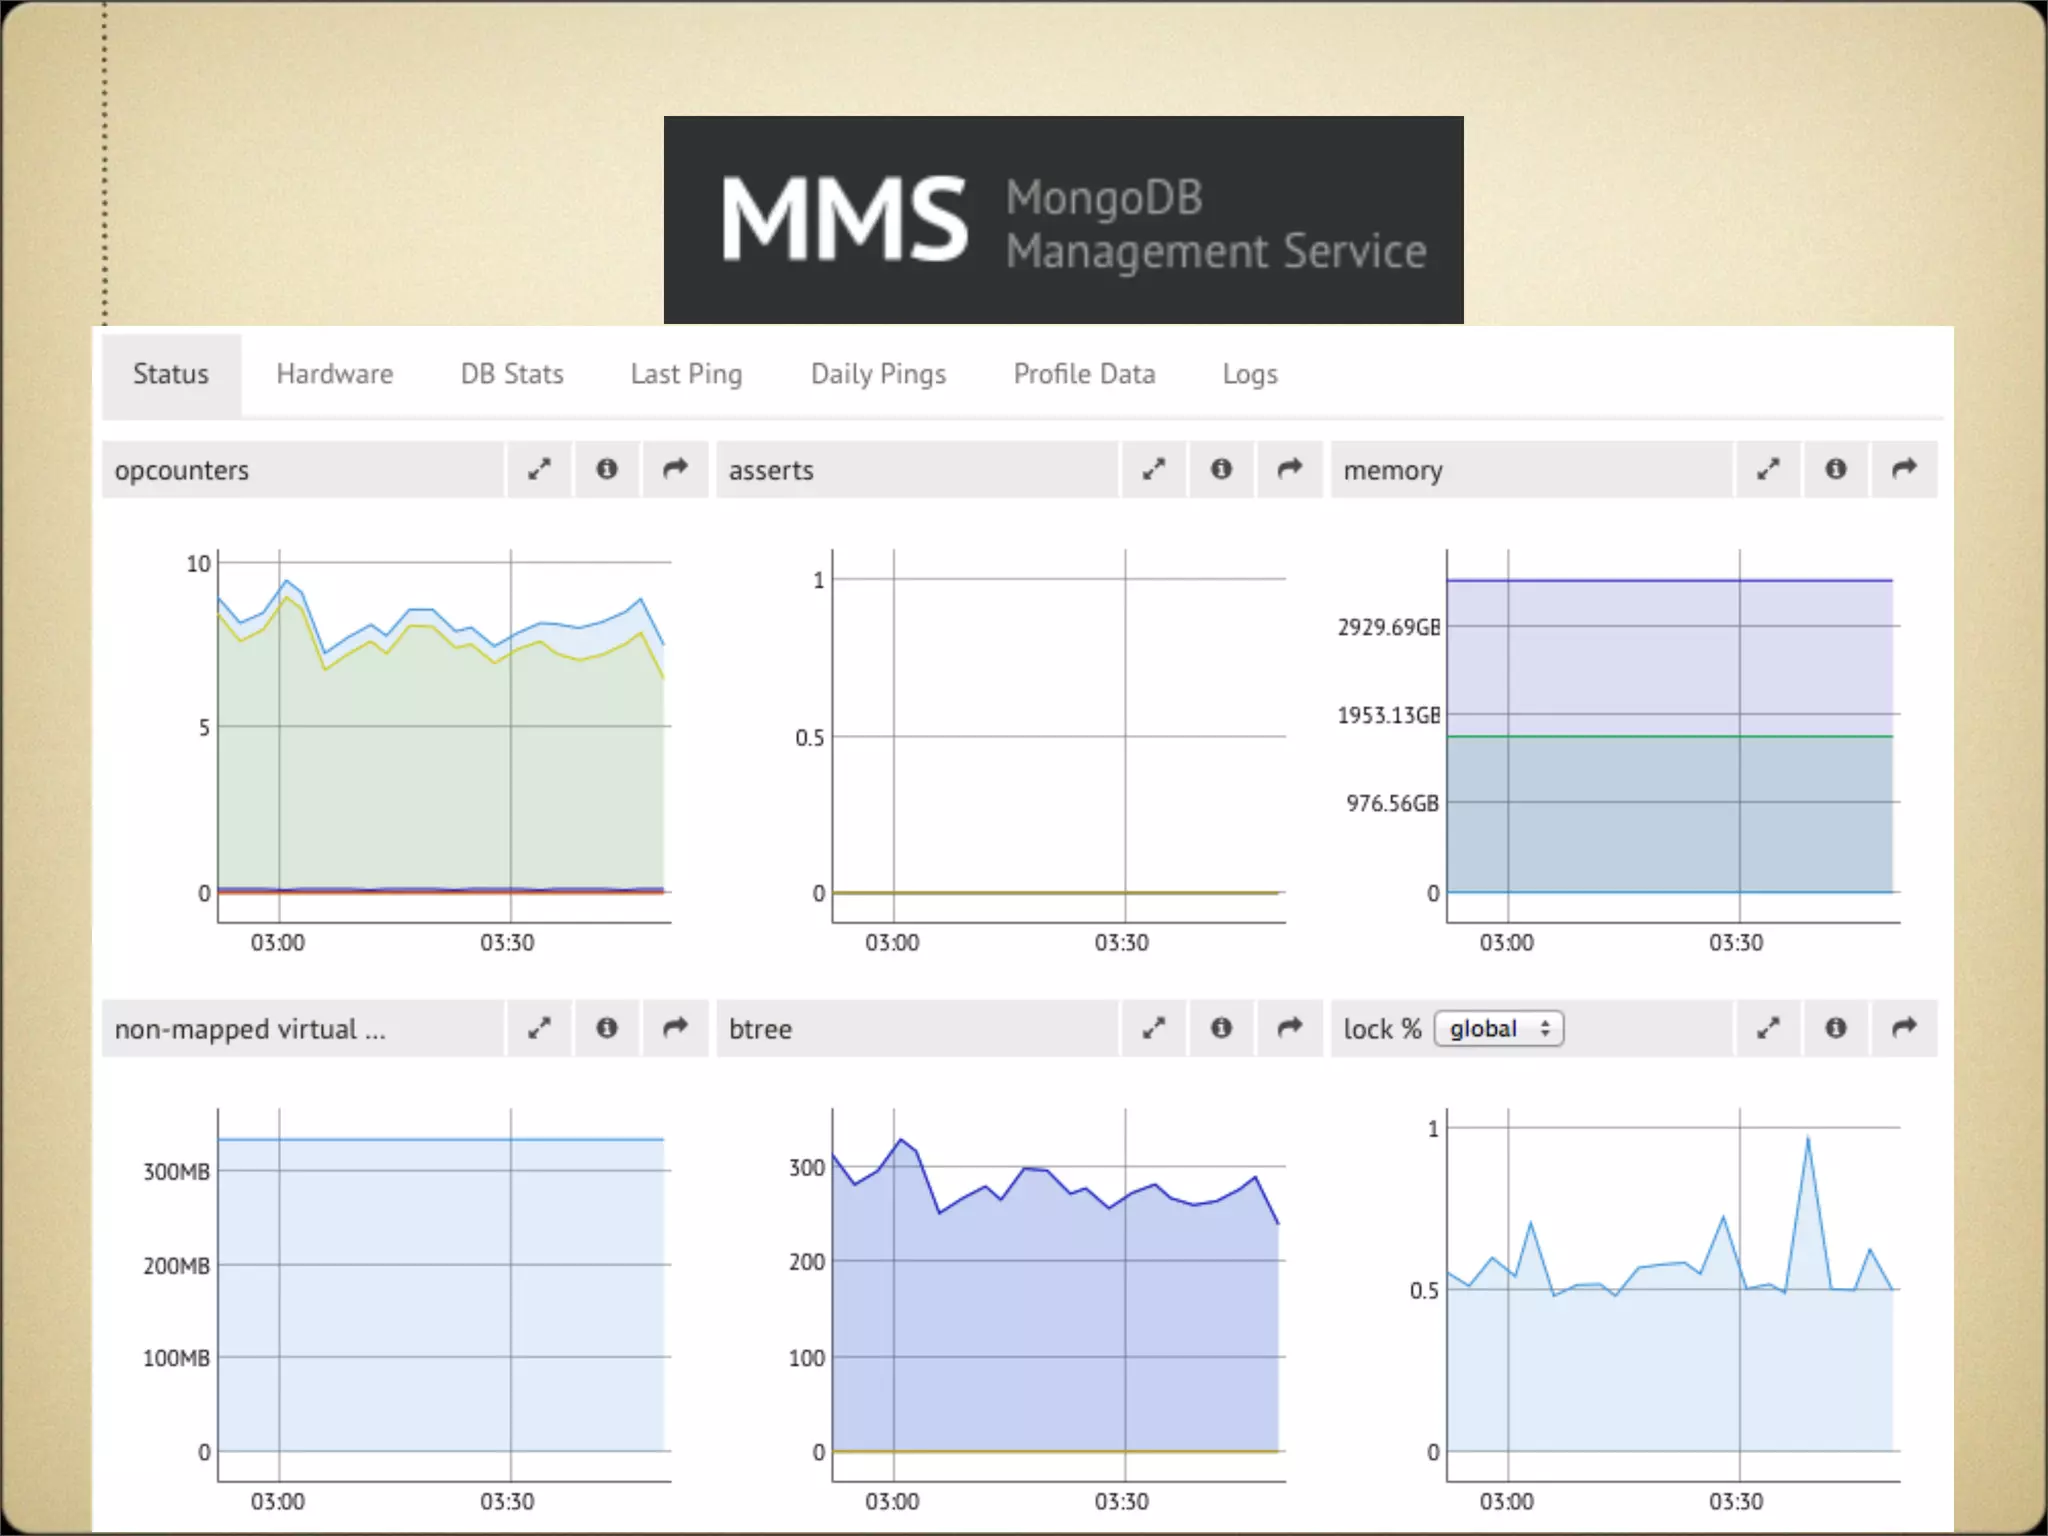Expand the asserts chart to full size
The image size is (2048, 1536).
[1154, 469]
